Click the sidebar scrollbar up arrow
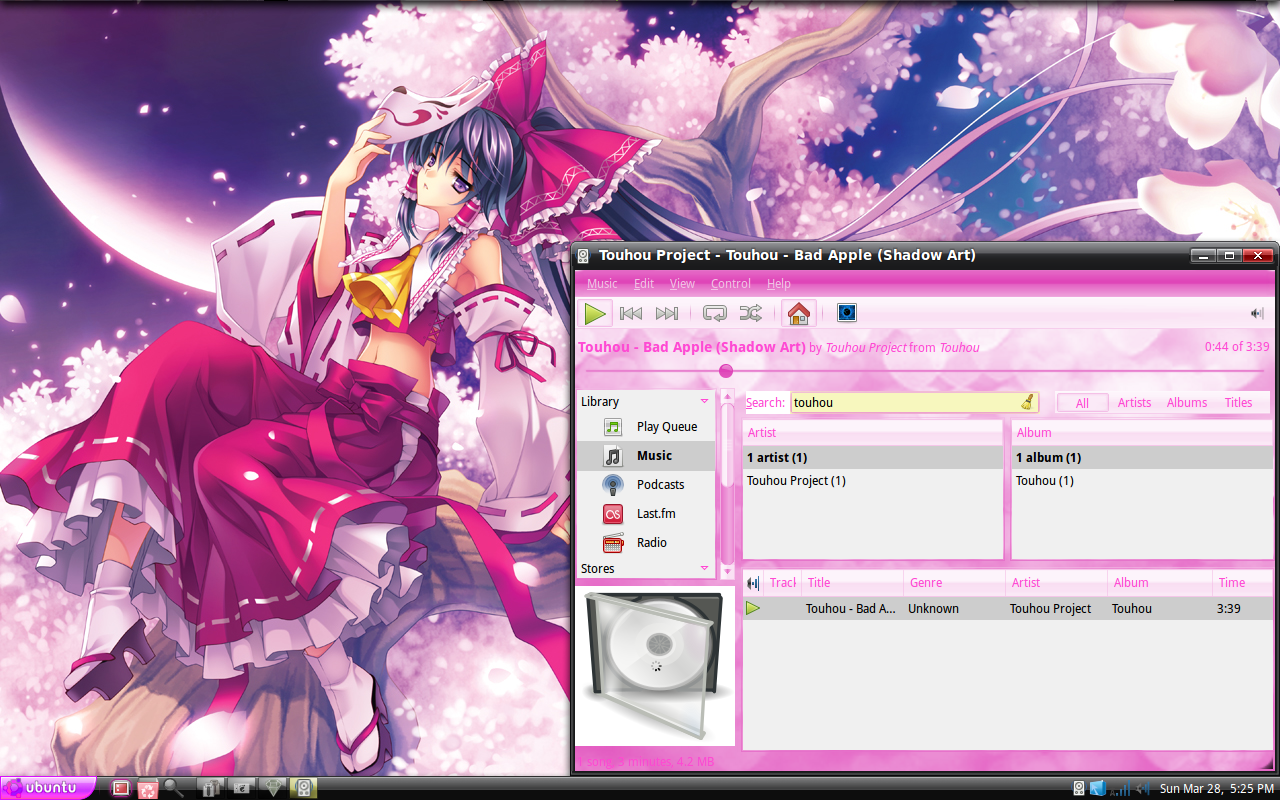This screenshot has width=1280, height=800. point(727,396)
